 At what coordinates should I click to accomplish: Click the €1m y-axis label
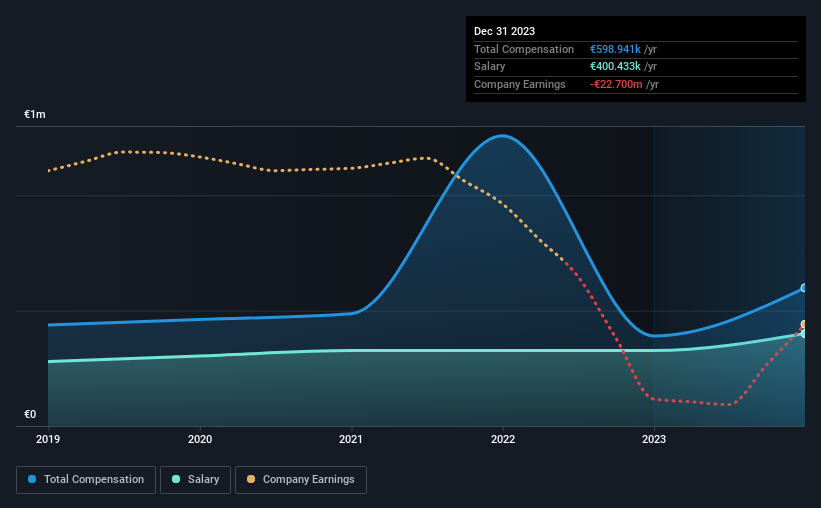35,114
